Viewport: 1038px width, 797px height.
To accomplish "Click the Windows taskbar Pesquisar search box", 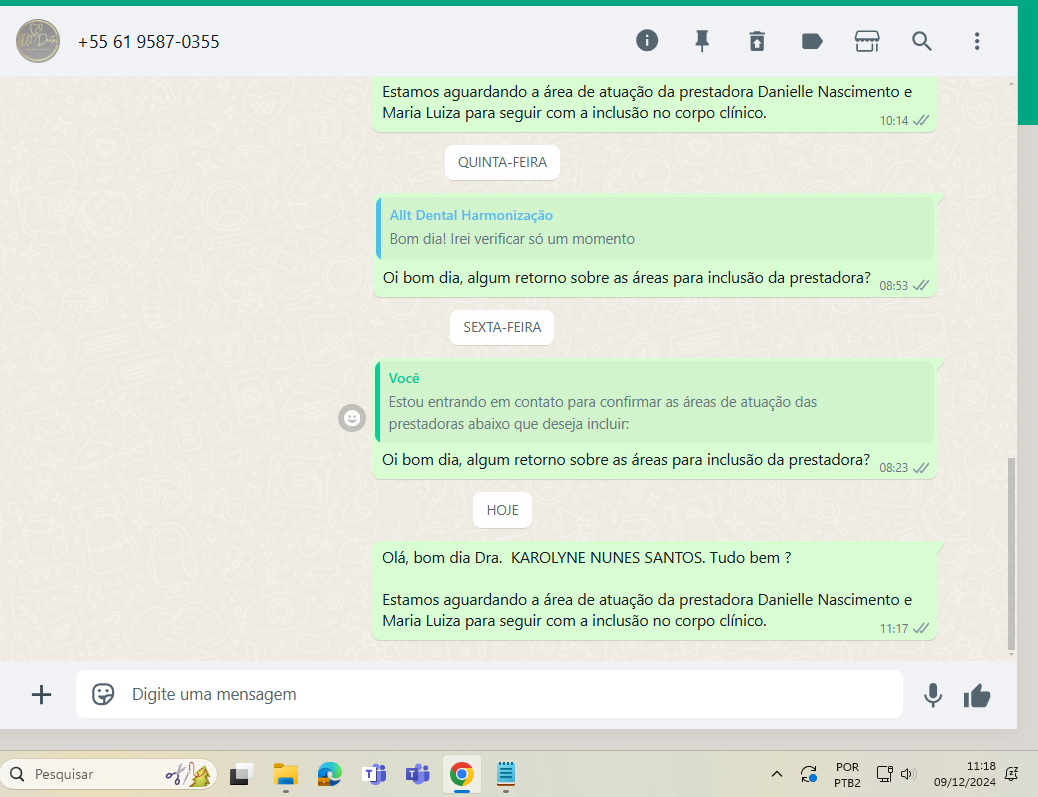I will (x=109, y=774).
